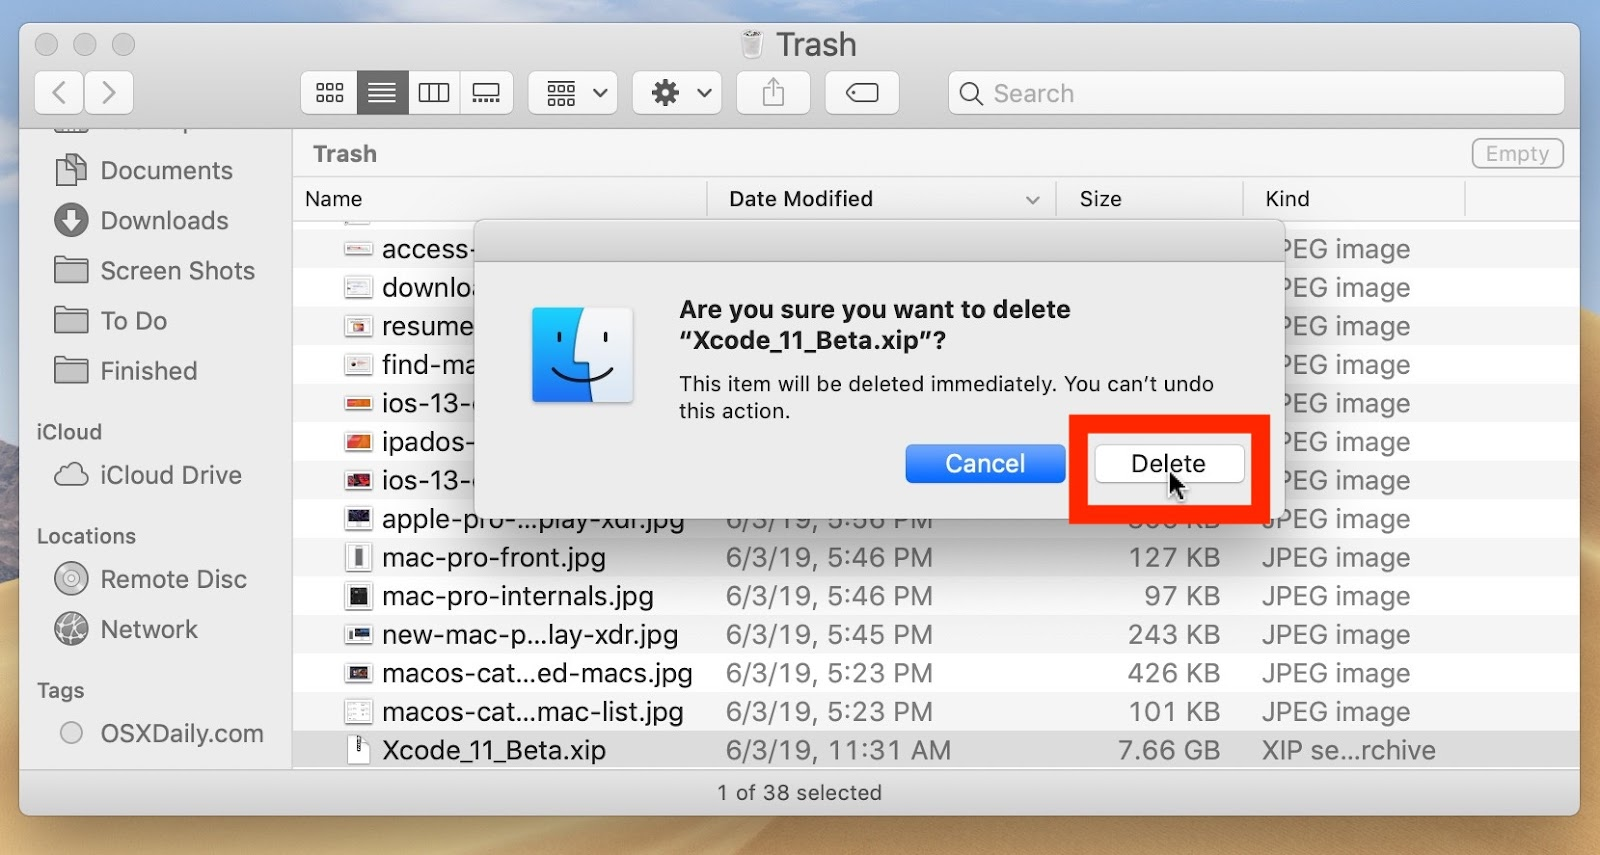Click the Share toolbar icon
The width and height of the screenshot is (1600, 855).
pos(773,93)
